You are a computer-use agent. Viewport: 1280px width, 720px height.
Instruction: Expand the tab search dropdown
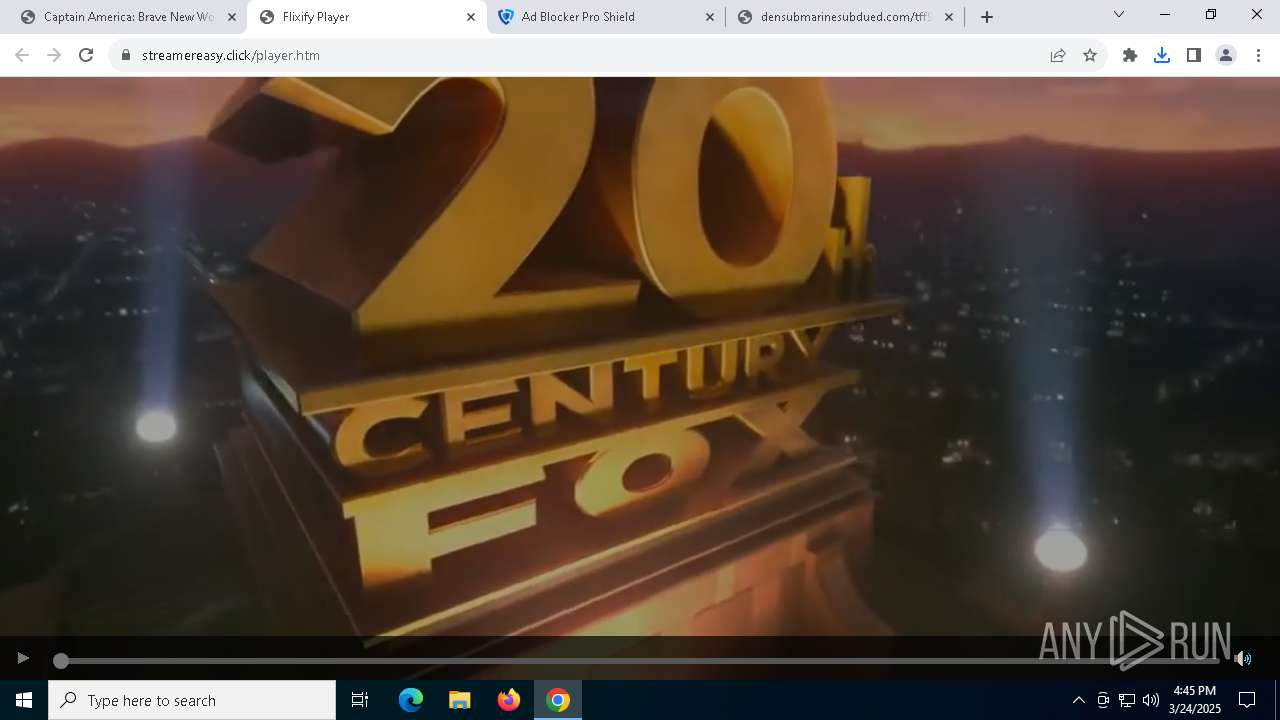click(x=1119, y=15)
